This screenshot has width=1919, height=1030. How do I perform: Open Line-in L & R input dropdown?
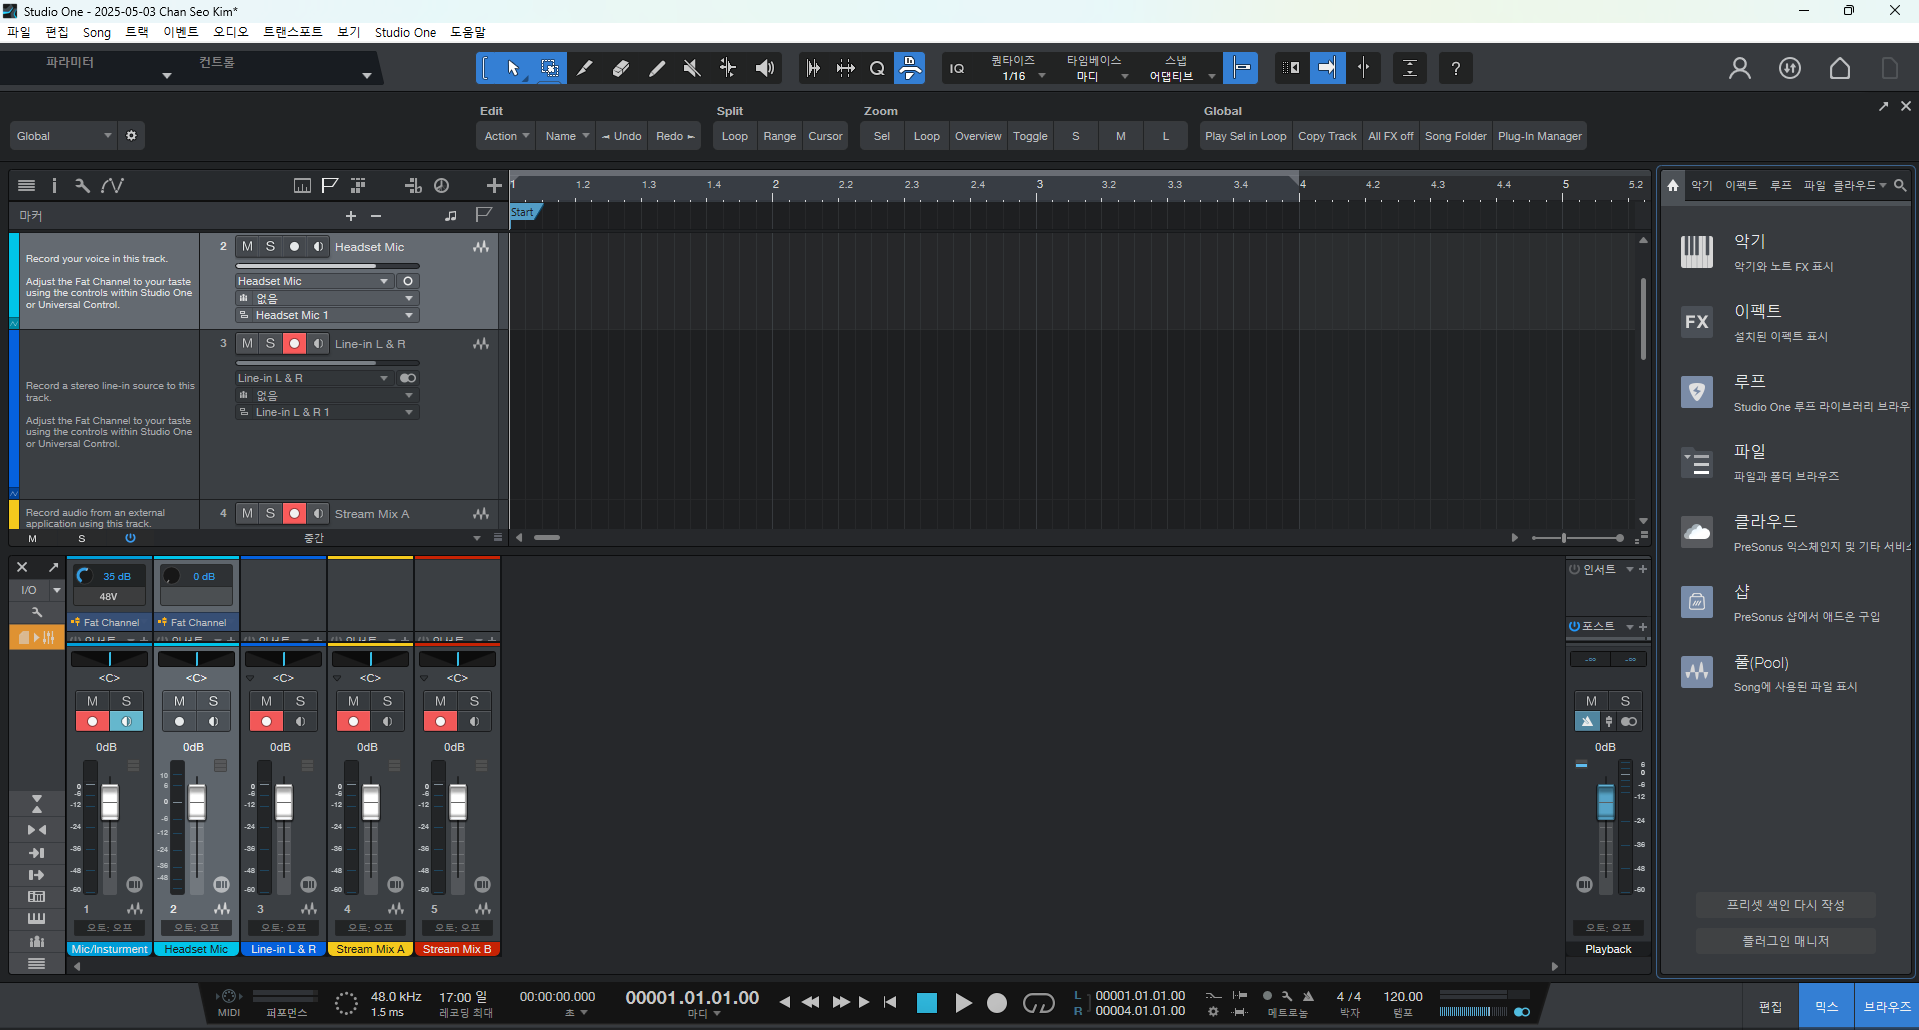tap(314, 378)
